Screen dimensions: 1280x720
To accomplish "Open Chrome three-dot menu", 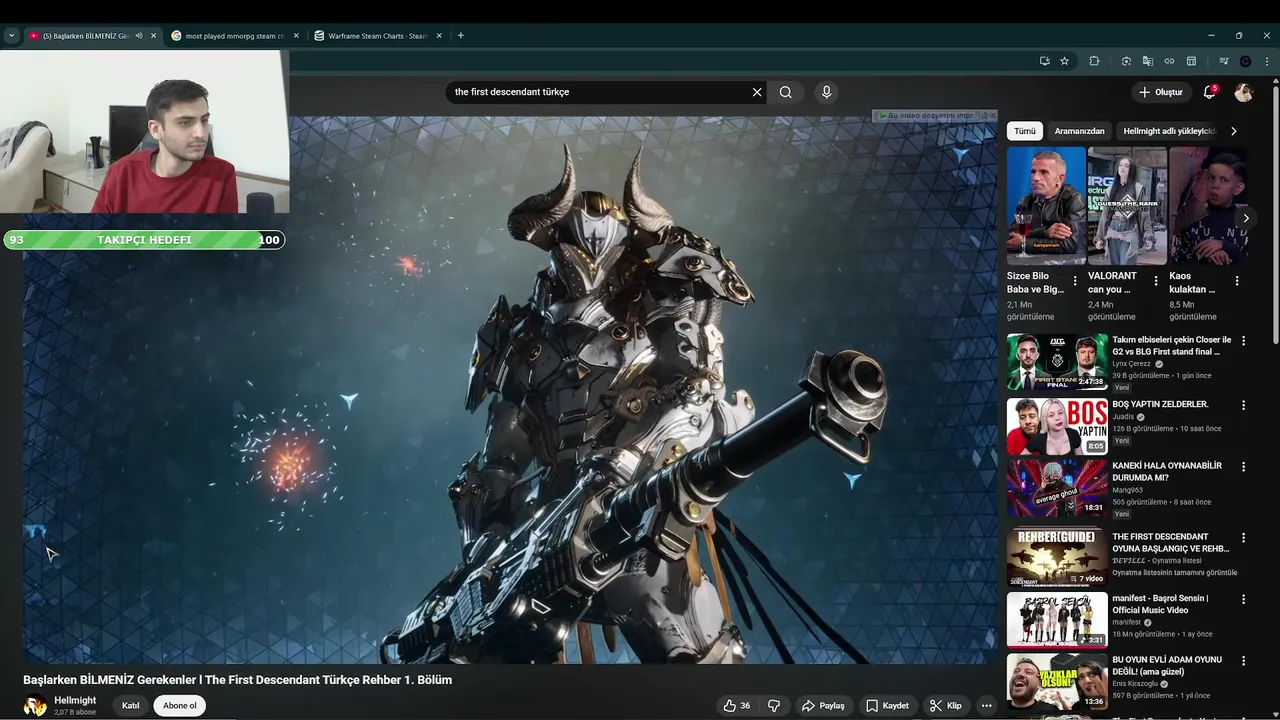I will (1267, 61).
